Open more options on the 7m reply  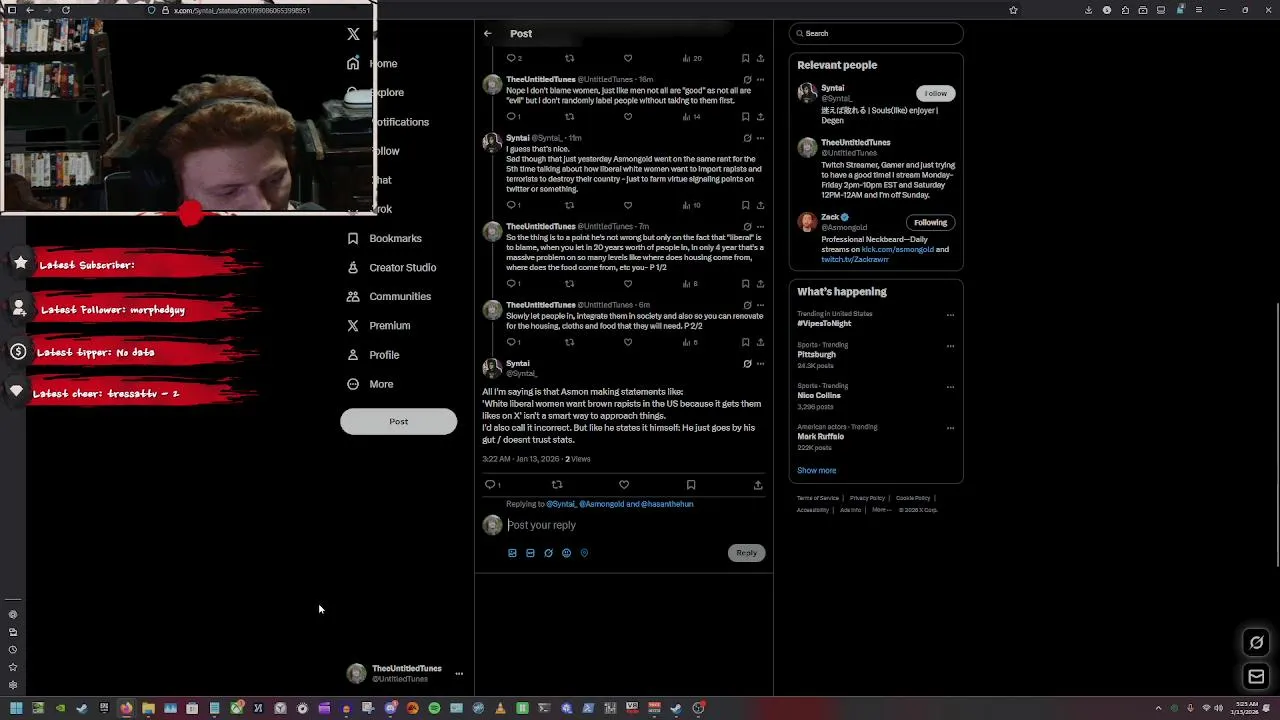tap(760, 227)
